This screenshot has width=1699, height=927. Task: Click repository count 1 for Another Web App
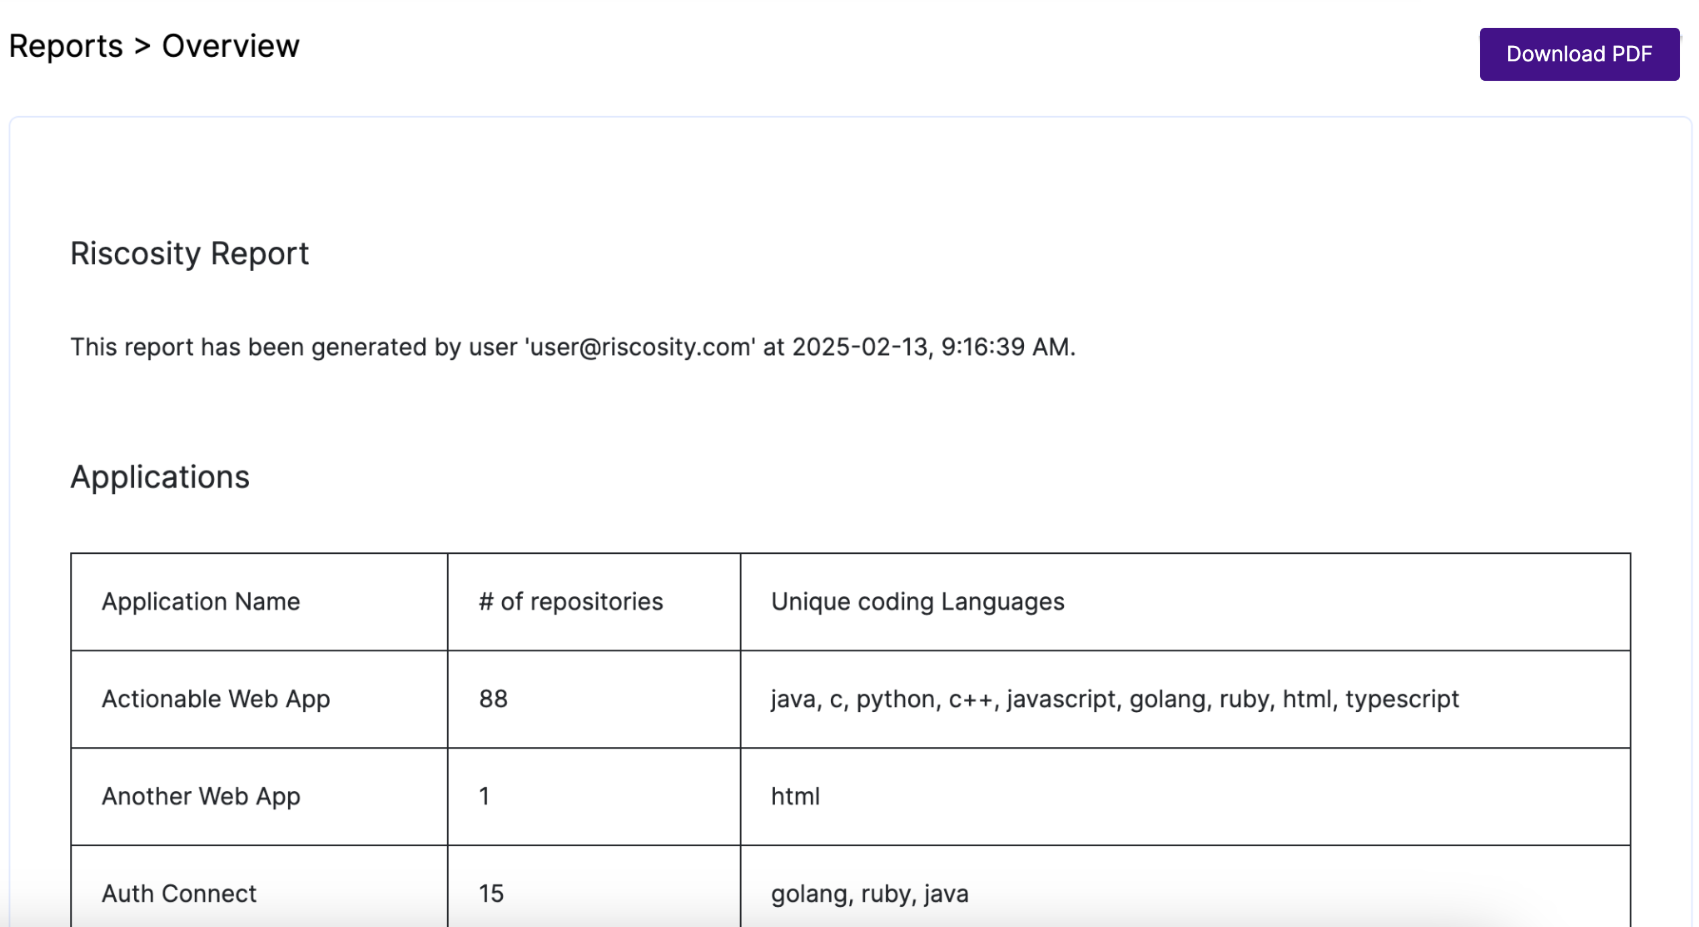[x=484, y=796]
